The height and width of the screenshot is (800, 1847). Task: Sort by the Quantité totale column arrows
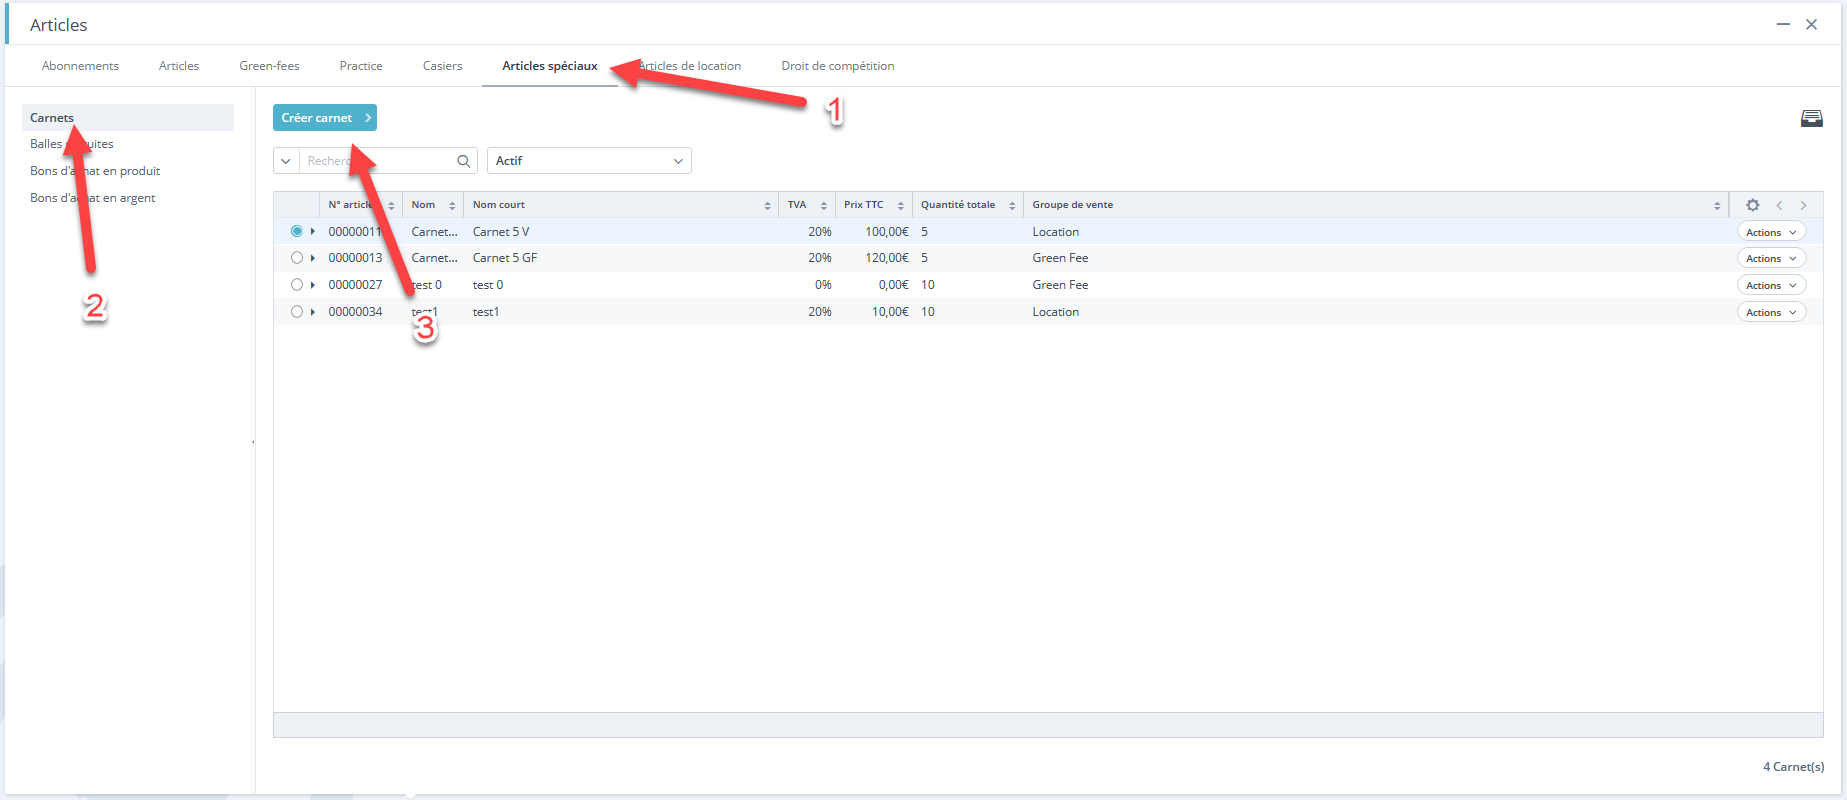(1012, 205)
